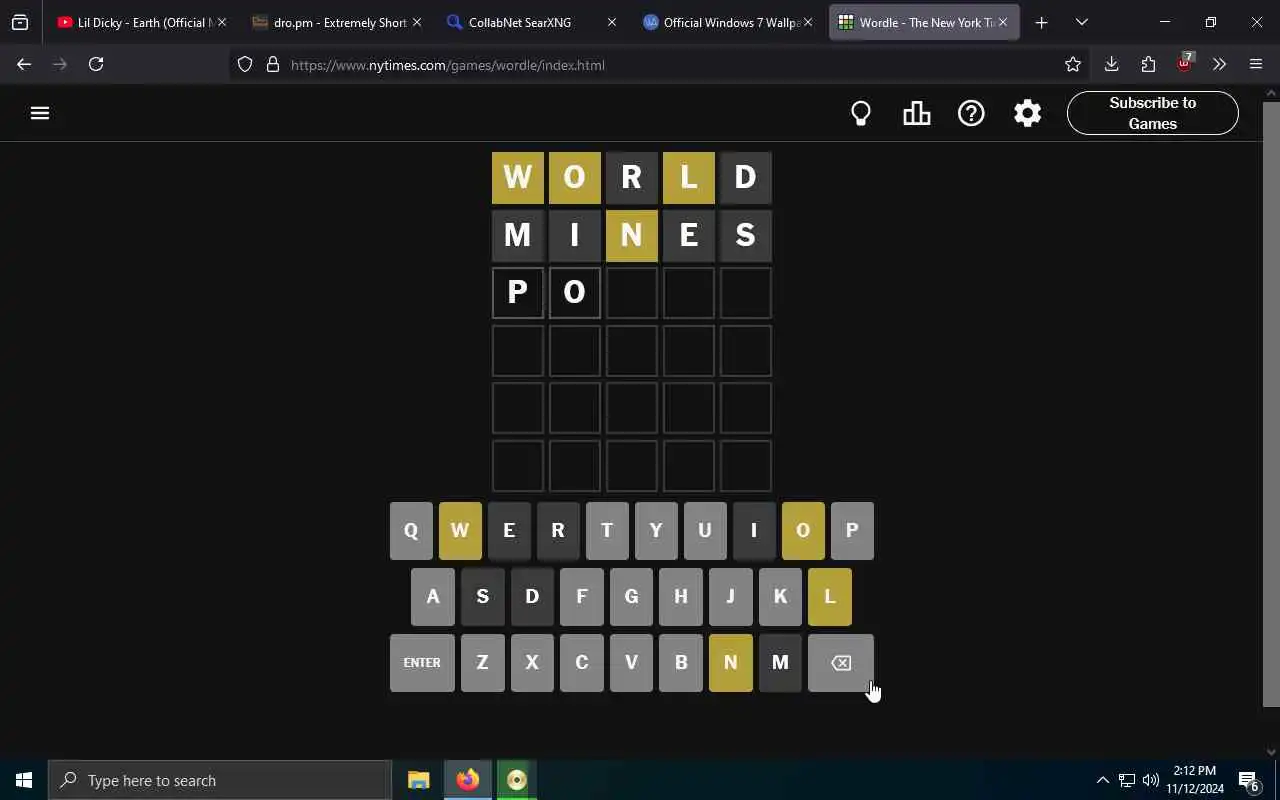1280x800 pixels.
Task: Open a new browser tab
Action: tap(1041, 22)
